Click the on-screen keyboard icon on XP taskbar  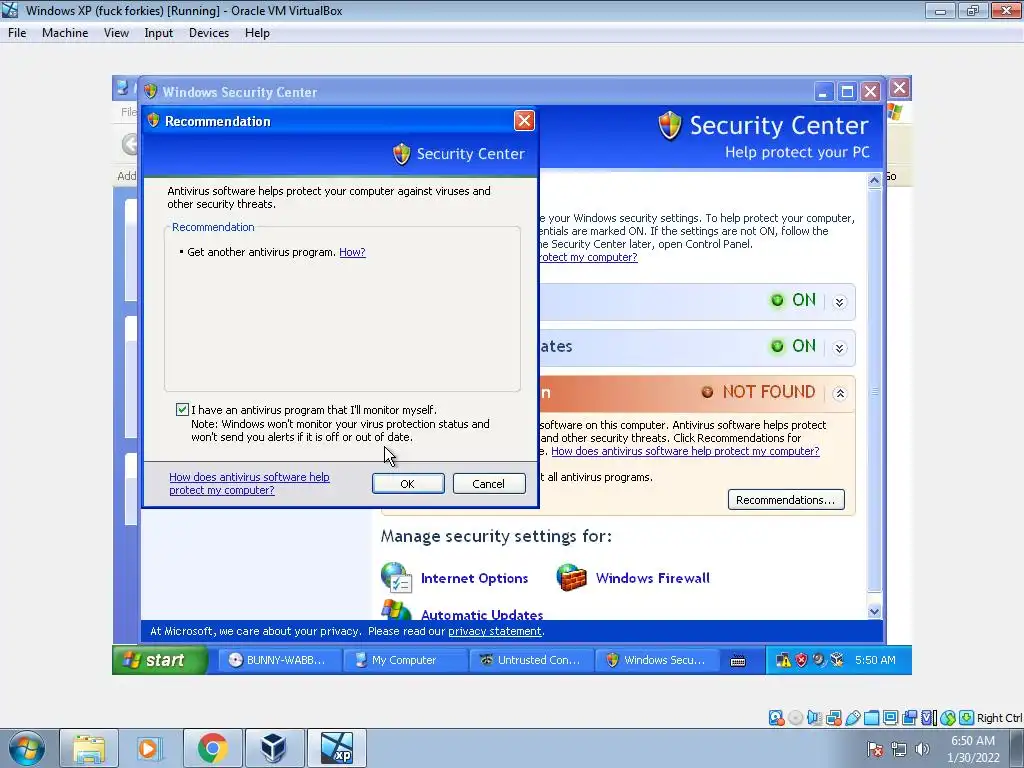pos(738,660)
